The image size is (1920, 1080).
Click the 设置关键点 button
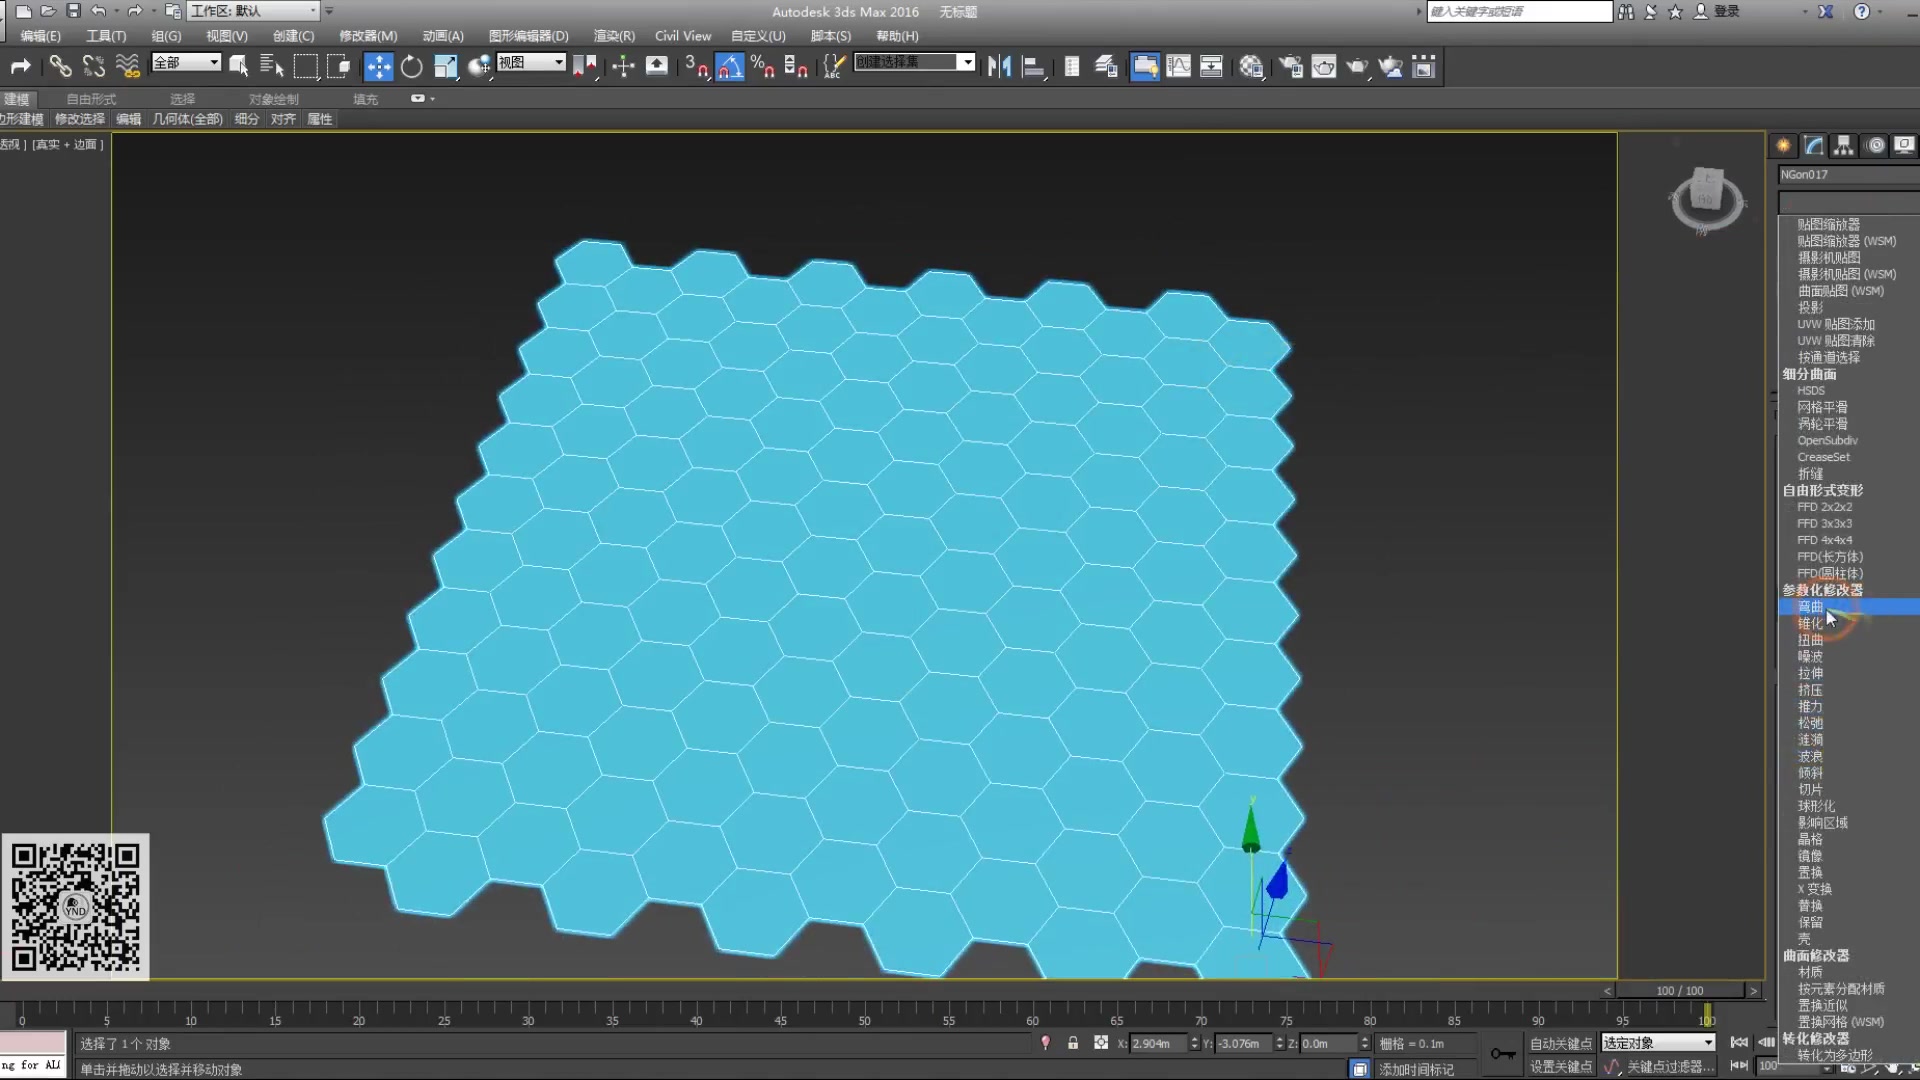coord(1560,1067)
